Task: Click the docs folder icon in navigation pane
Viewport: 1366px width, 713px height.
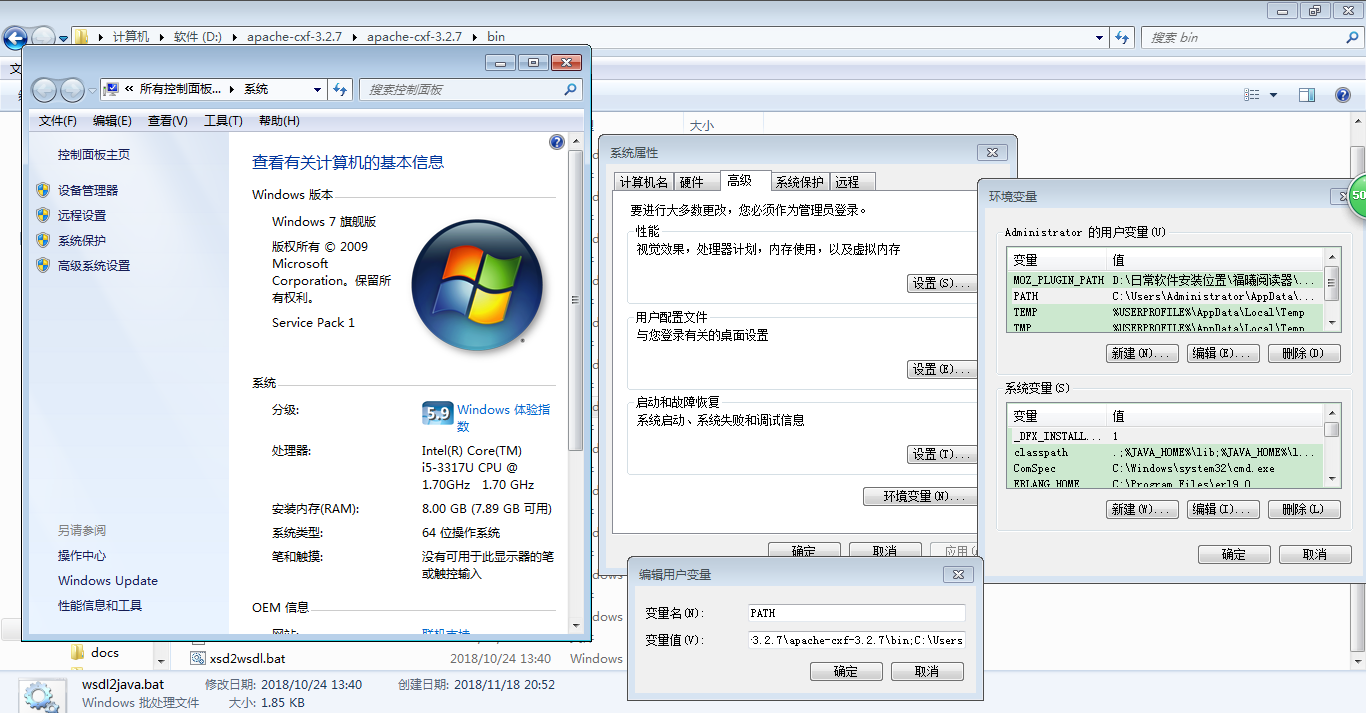Action: [x=78, y=652]
